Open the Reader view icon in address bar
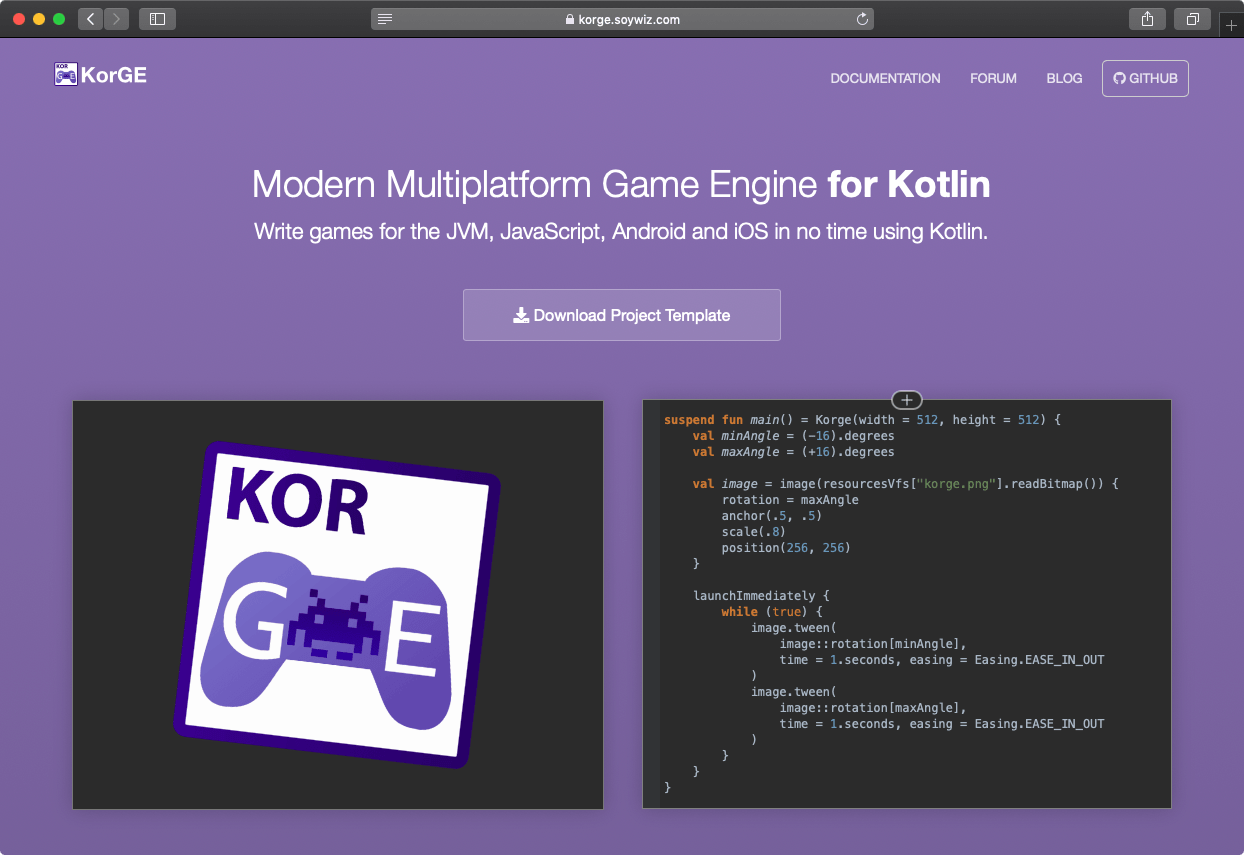 [x=384, y=18]
